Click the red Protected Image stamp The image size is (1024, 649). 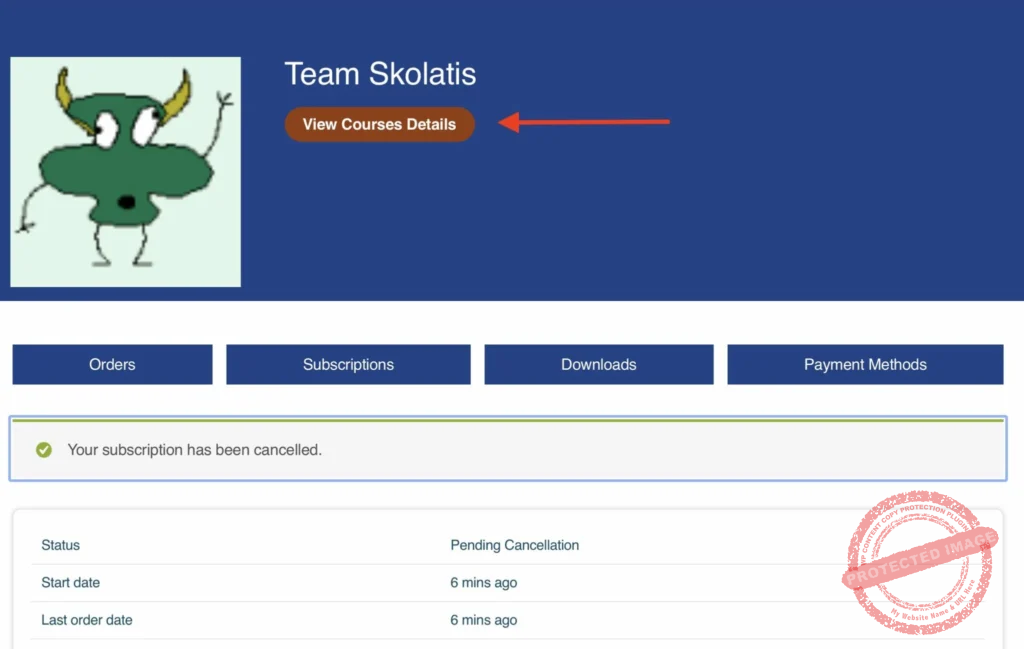tap(921, 562)
